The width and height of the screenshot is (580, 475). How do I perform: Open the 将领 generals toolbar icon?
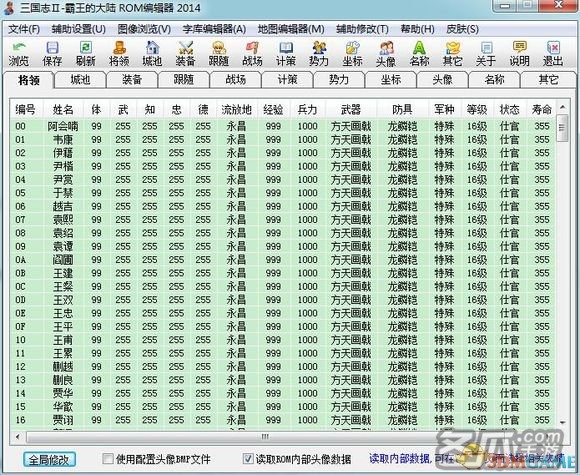119,54
